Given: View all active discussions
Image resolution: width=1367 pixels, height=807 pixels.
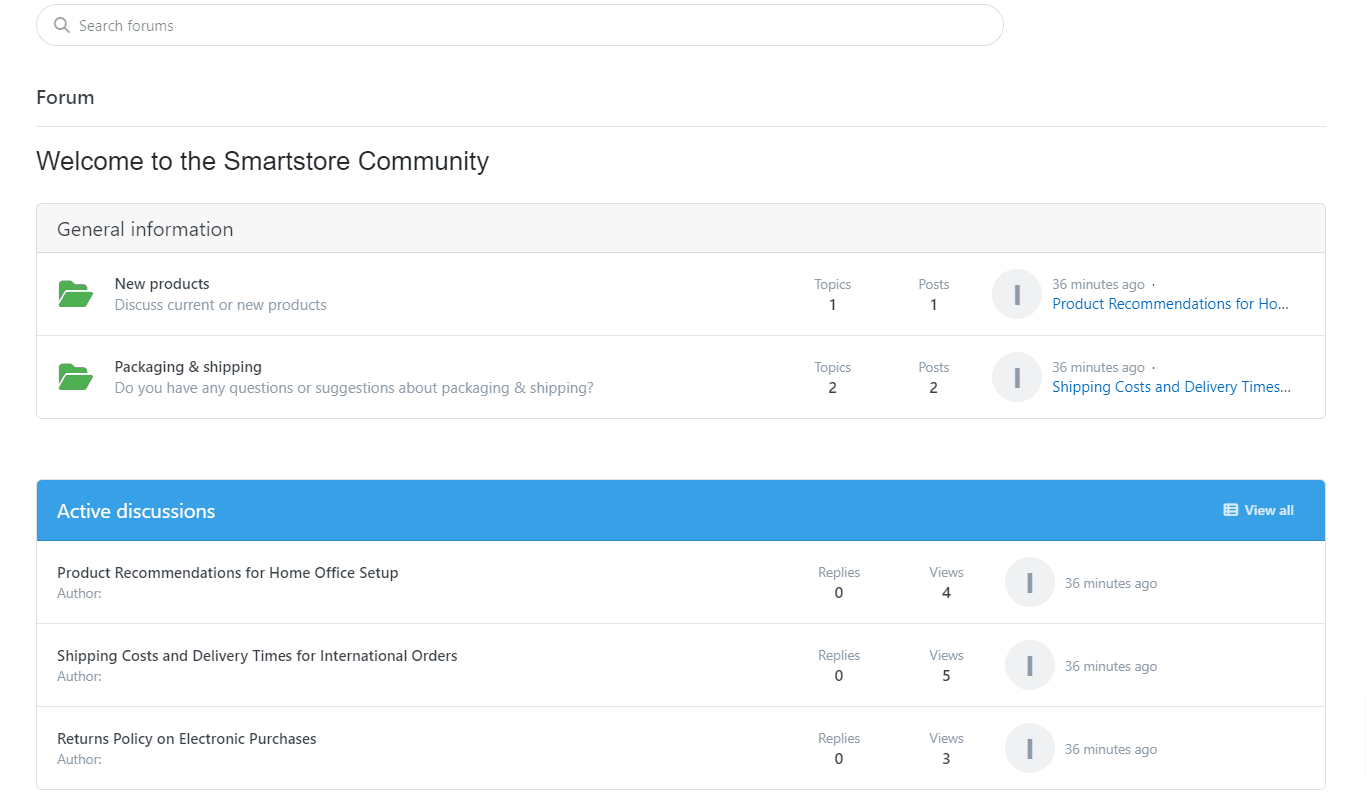Looking at the screenshot, I should 1268,510.
